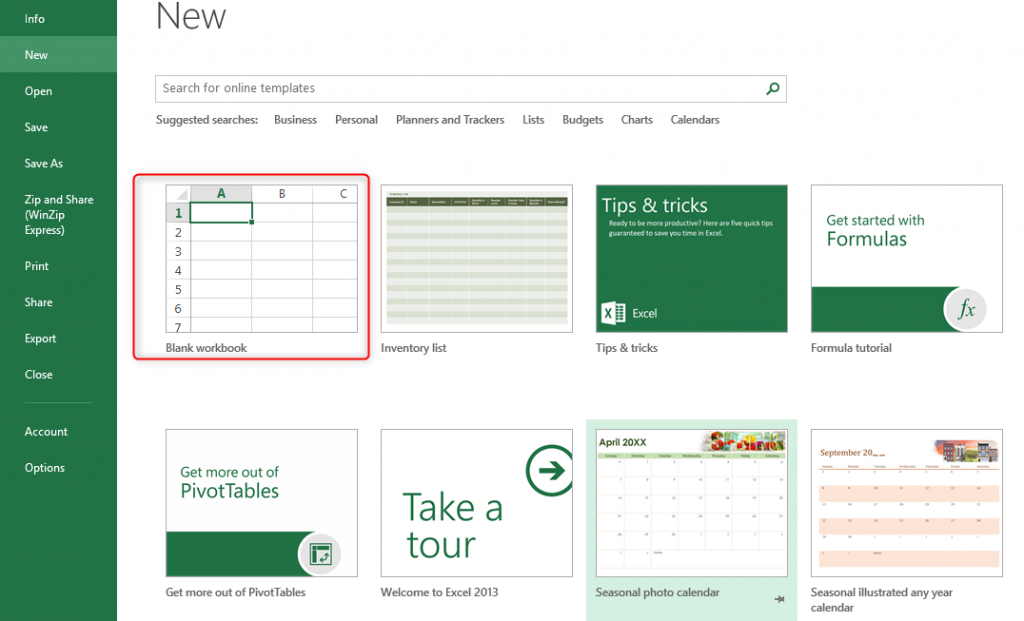Image resolution: width=1024 pixels, height=621 pixels.
Task: Click the PivotTable badge on PivotTables tile
Action: click(x=321, y=554)
